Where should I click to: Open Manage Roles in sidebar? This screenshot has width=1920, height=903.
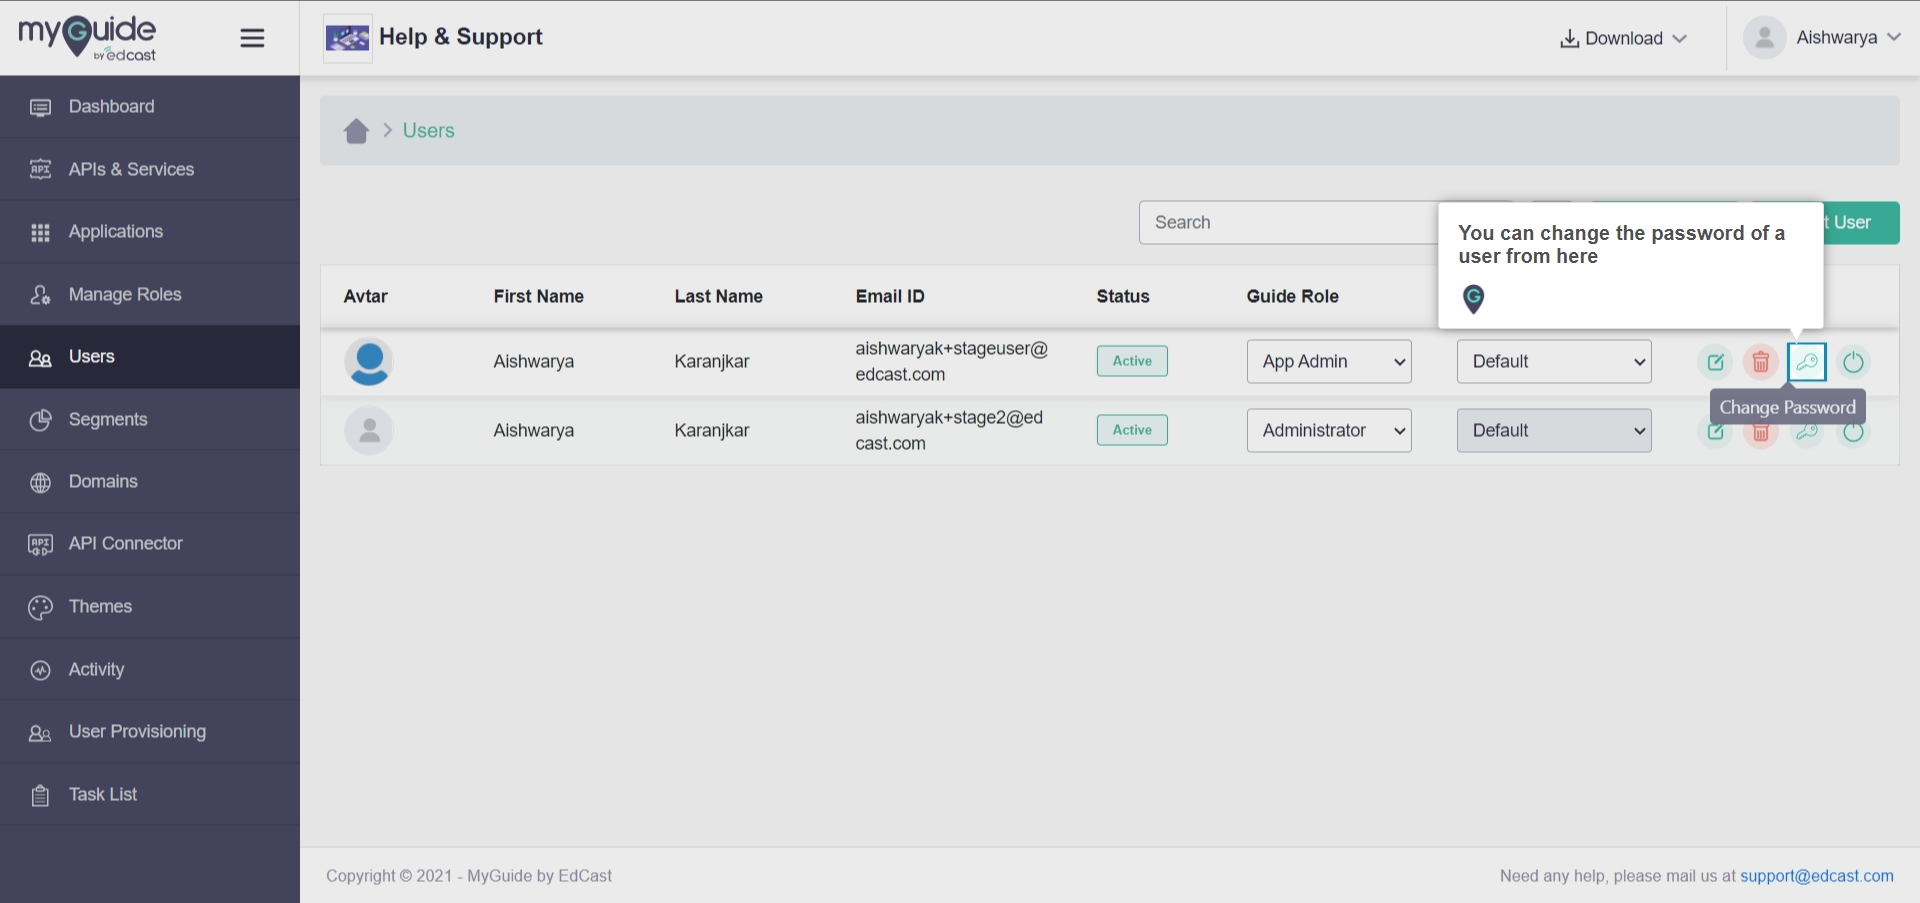coord(150,294)
